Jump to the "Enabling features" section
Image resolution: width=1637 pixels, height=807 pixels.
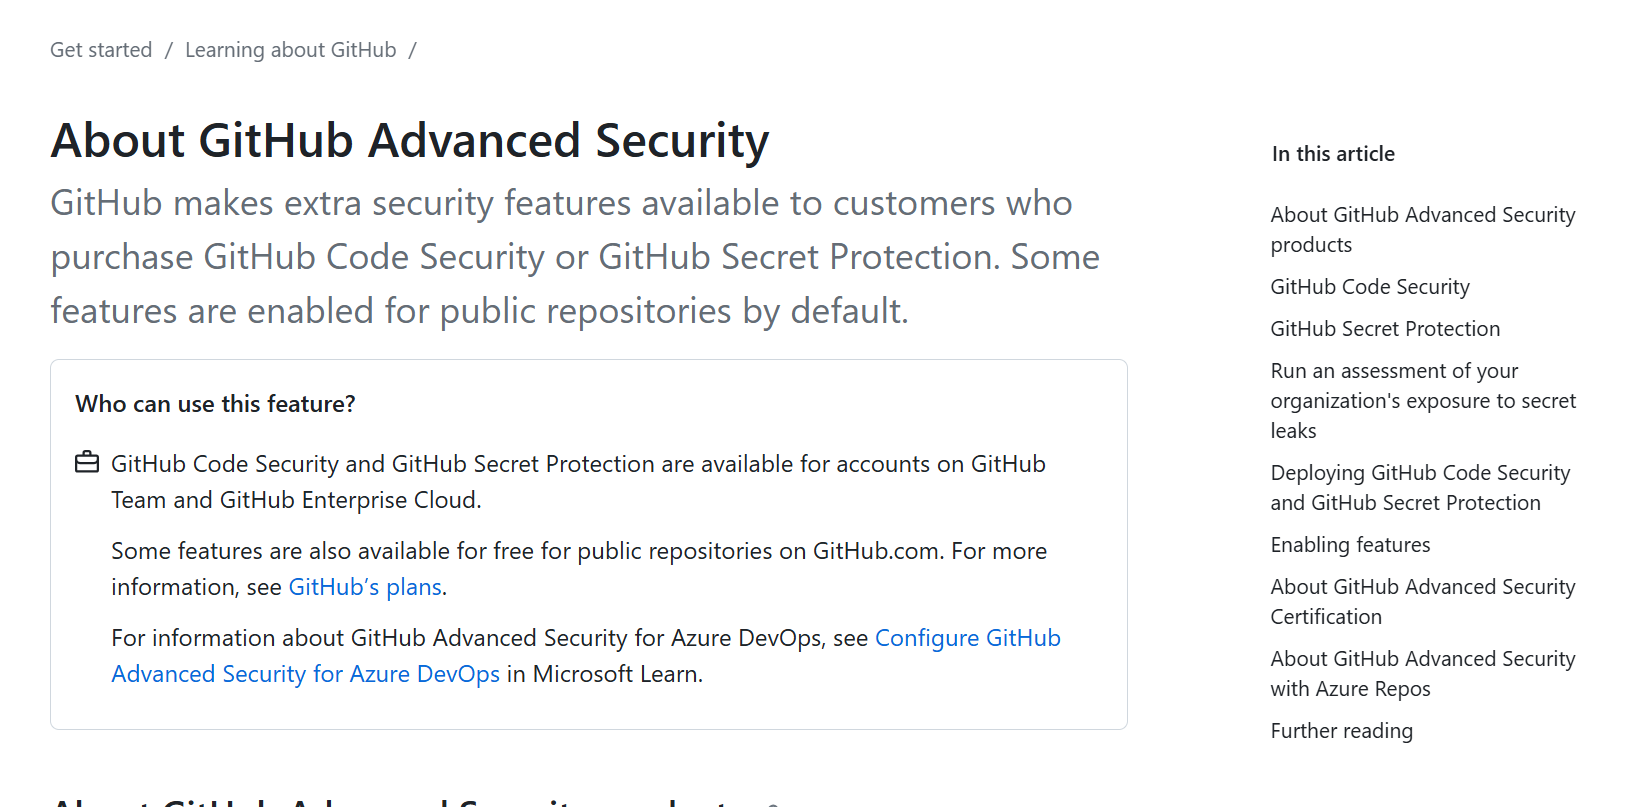point(1350,544)
